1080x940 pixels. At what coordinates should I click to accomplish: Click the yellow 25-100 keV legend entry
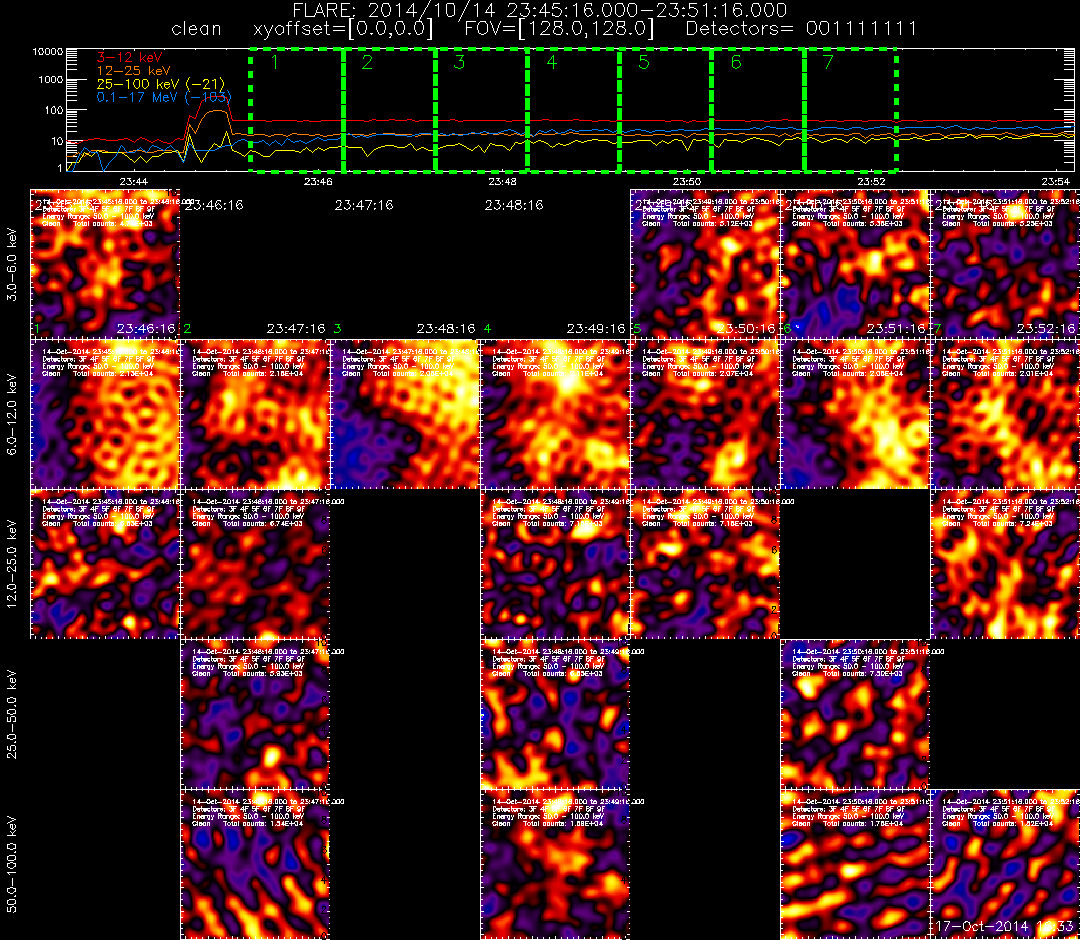[x=160, y=84]
